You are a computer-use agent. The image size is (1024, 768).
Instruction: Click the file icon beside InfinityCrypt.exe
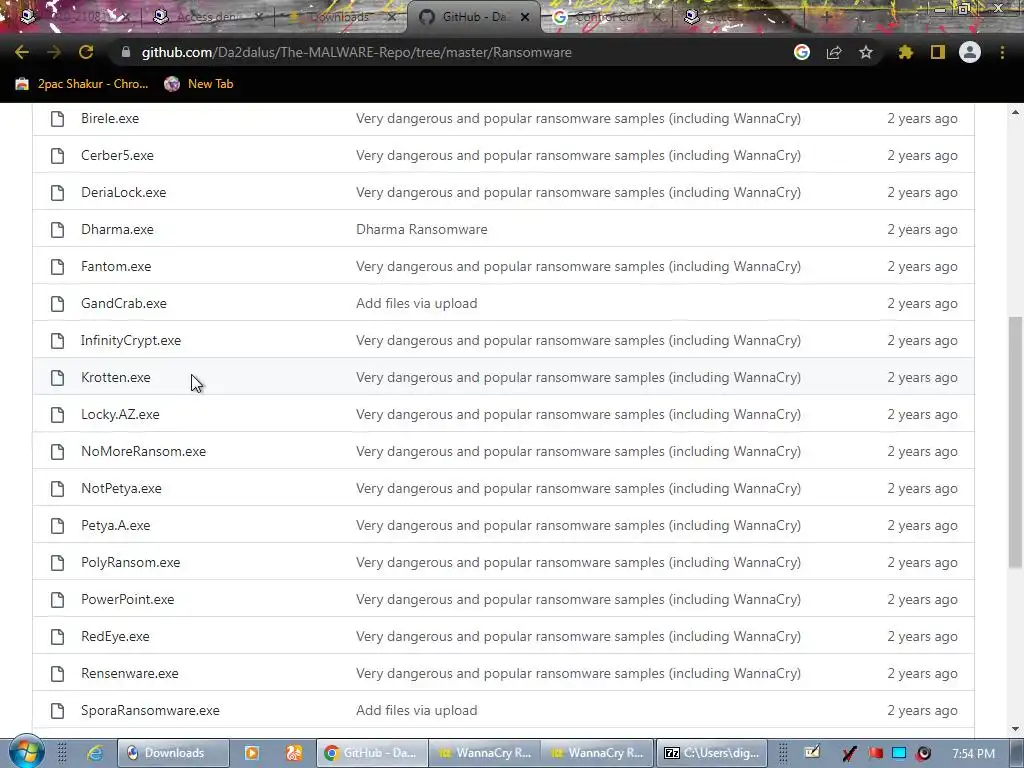pos(57,340)
